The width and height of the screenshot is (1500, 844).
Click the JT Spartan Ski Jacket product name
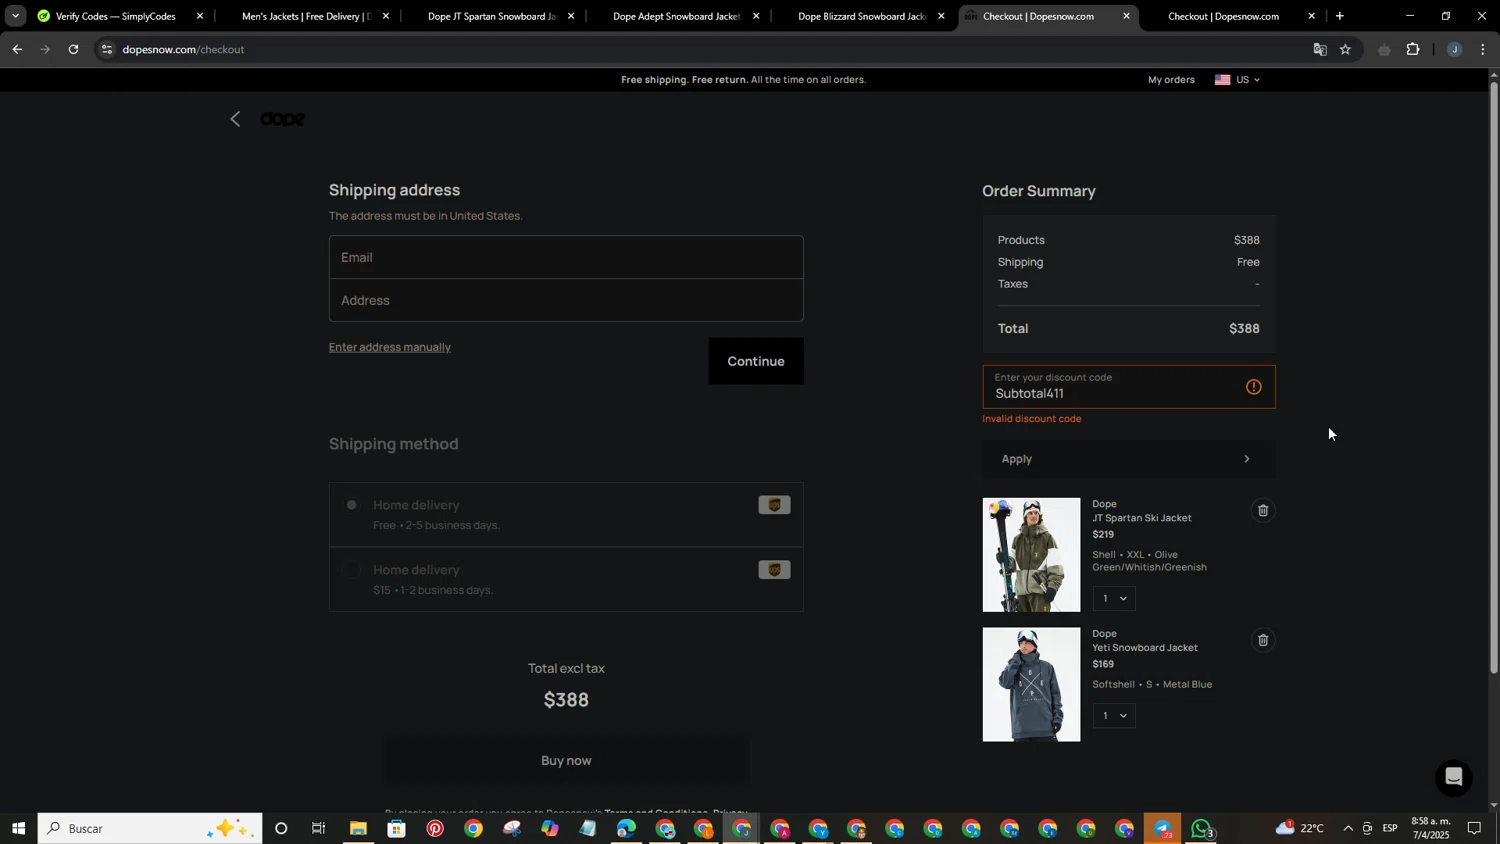[x=1142, y=518]
